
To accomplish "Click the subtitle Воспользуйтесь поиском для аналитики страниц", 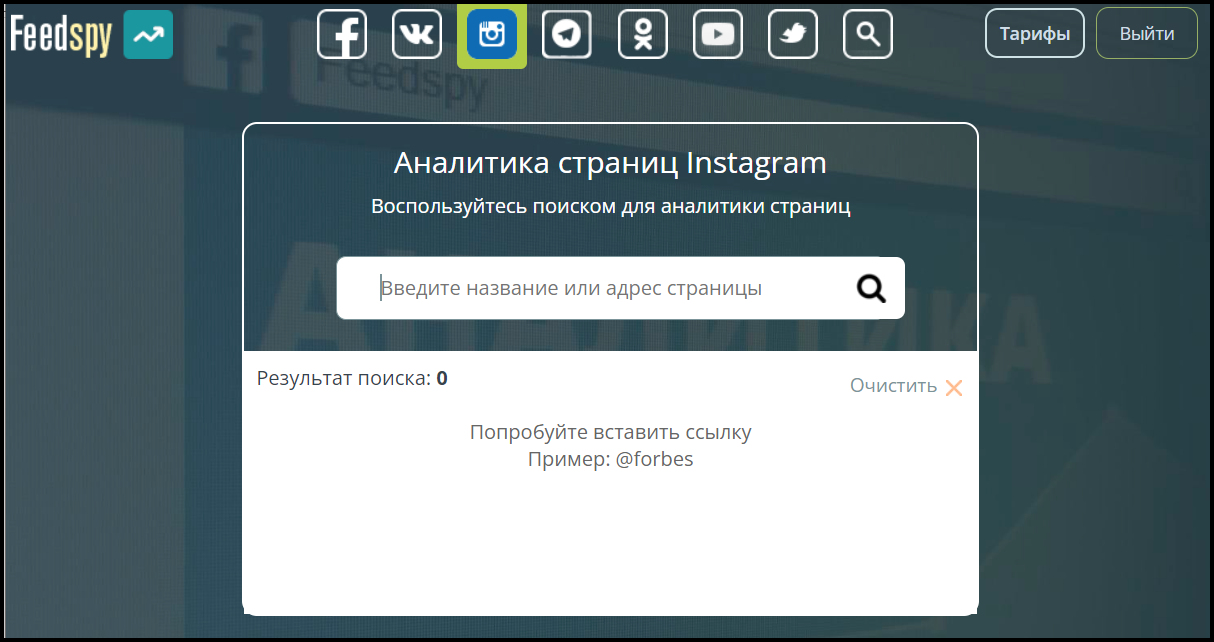I will click(x=611, y=207).
